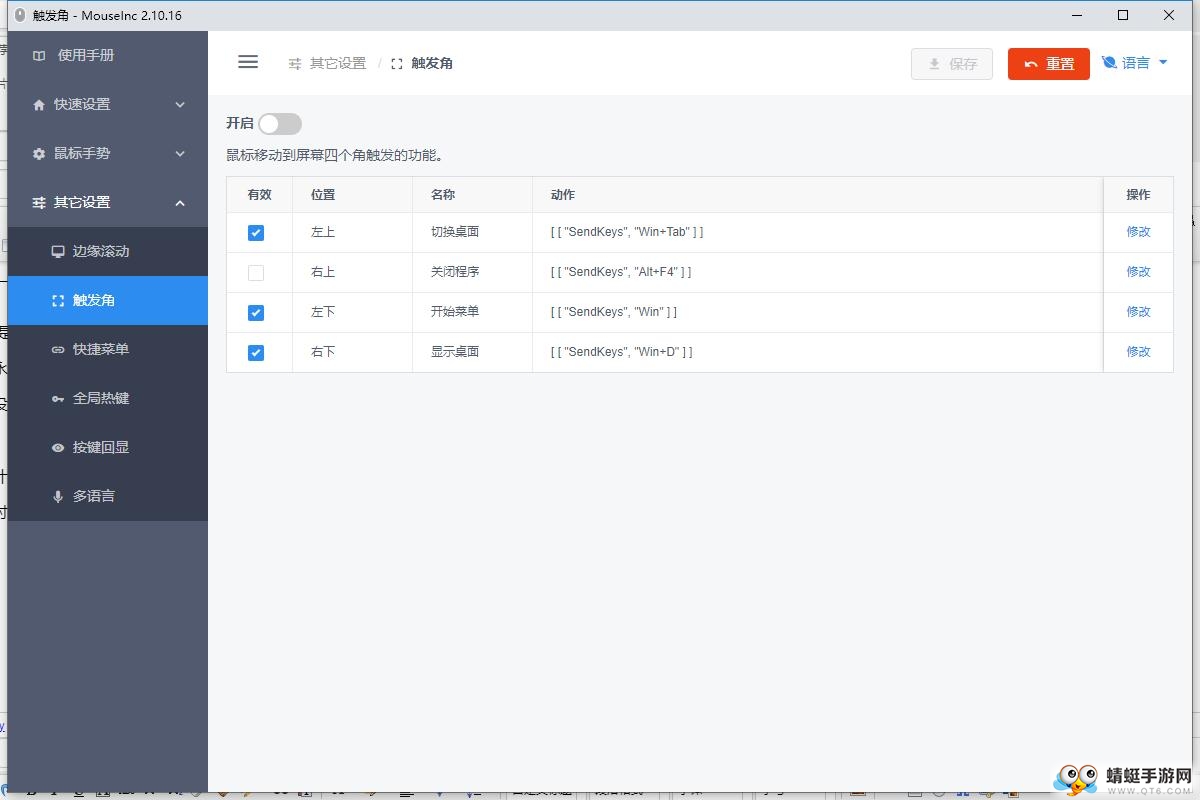The width and height of the screenshot is (1200, 800).
Task: Click 修改 for the 关闭程序 row
Action: pos(1138,272)
